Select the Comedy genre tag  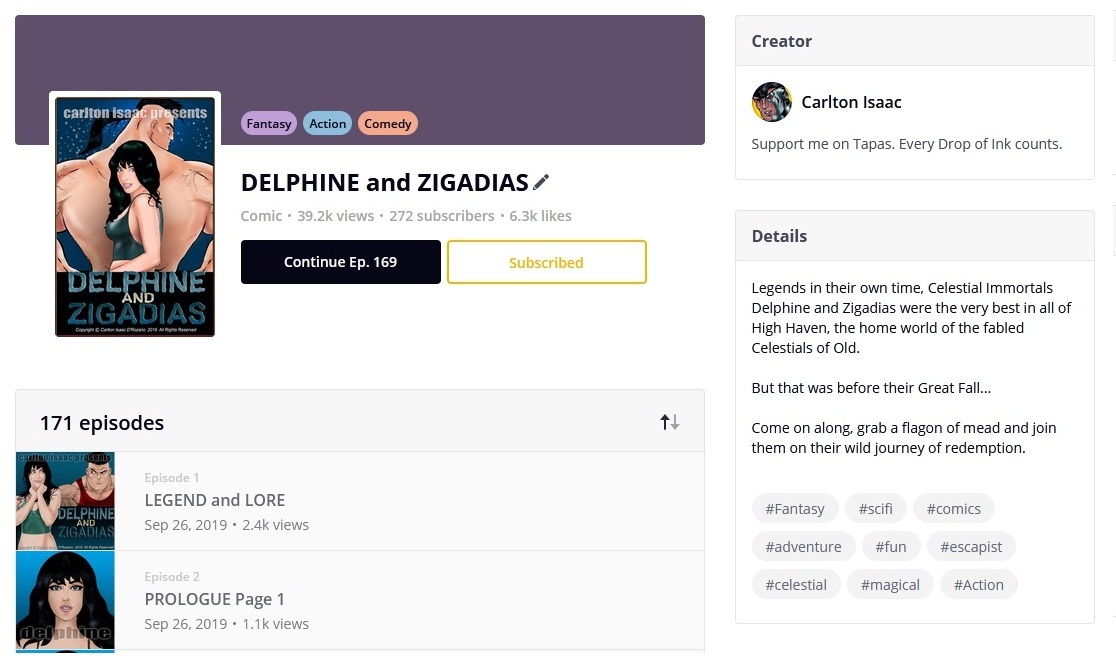point(387,124)
